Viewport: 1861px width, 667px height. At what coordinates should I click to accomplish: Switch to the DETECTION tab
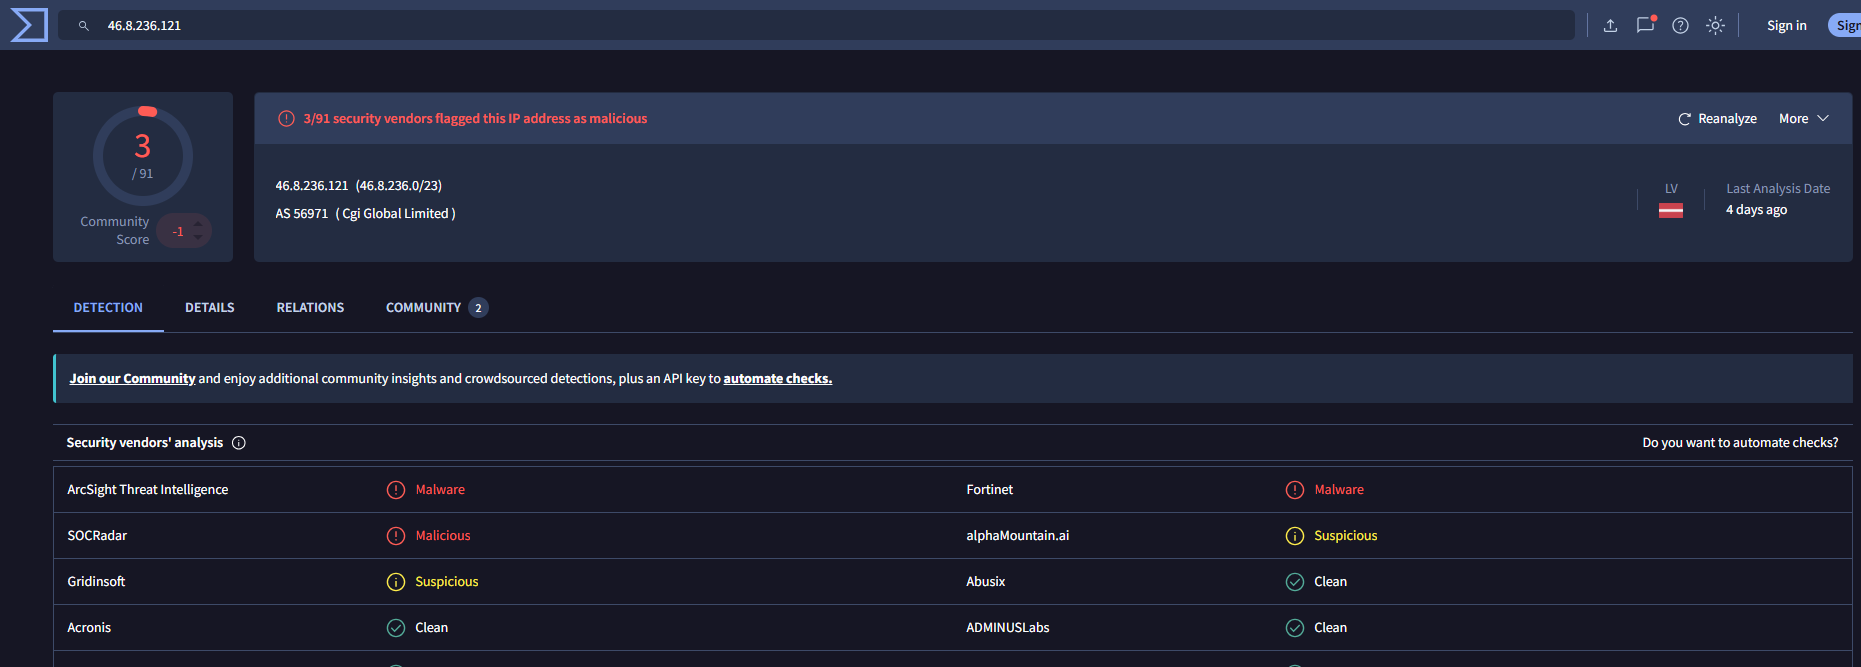tap(108, 308)
